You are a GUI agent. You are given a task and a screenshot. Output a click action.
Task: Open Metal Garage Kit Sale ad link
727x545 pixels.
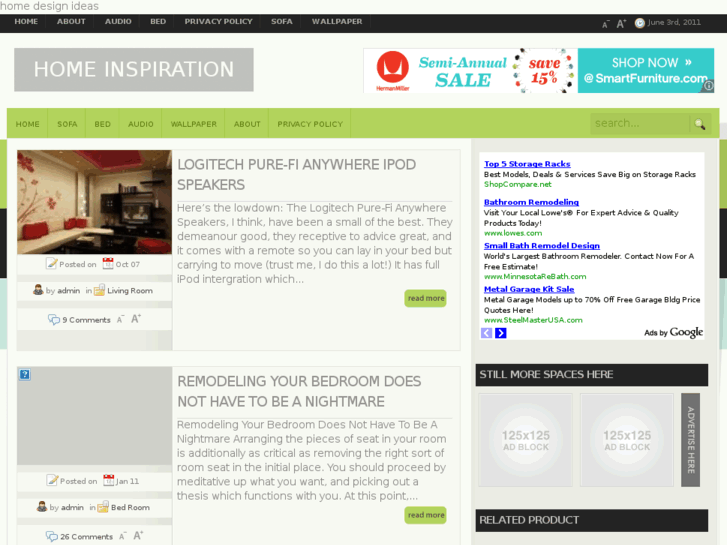coord(529,289)
